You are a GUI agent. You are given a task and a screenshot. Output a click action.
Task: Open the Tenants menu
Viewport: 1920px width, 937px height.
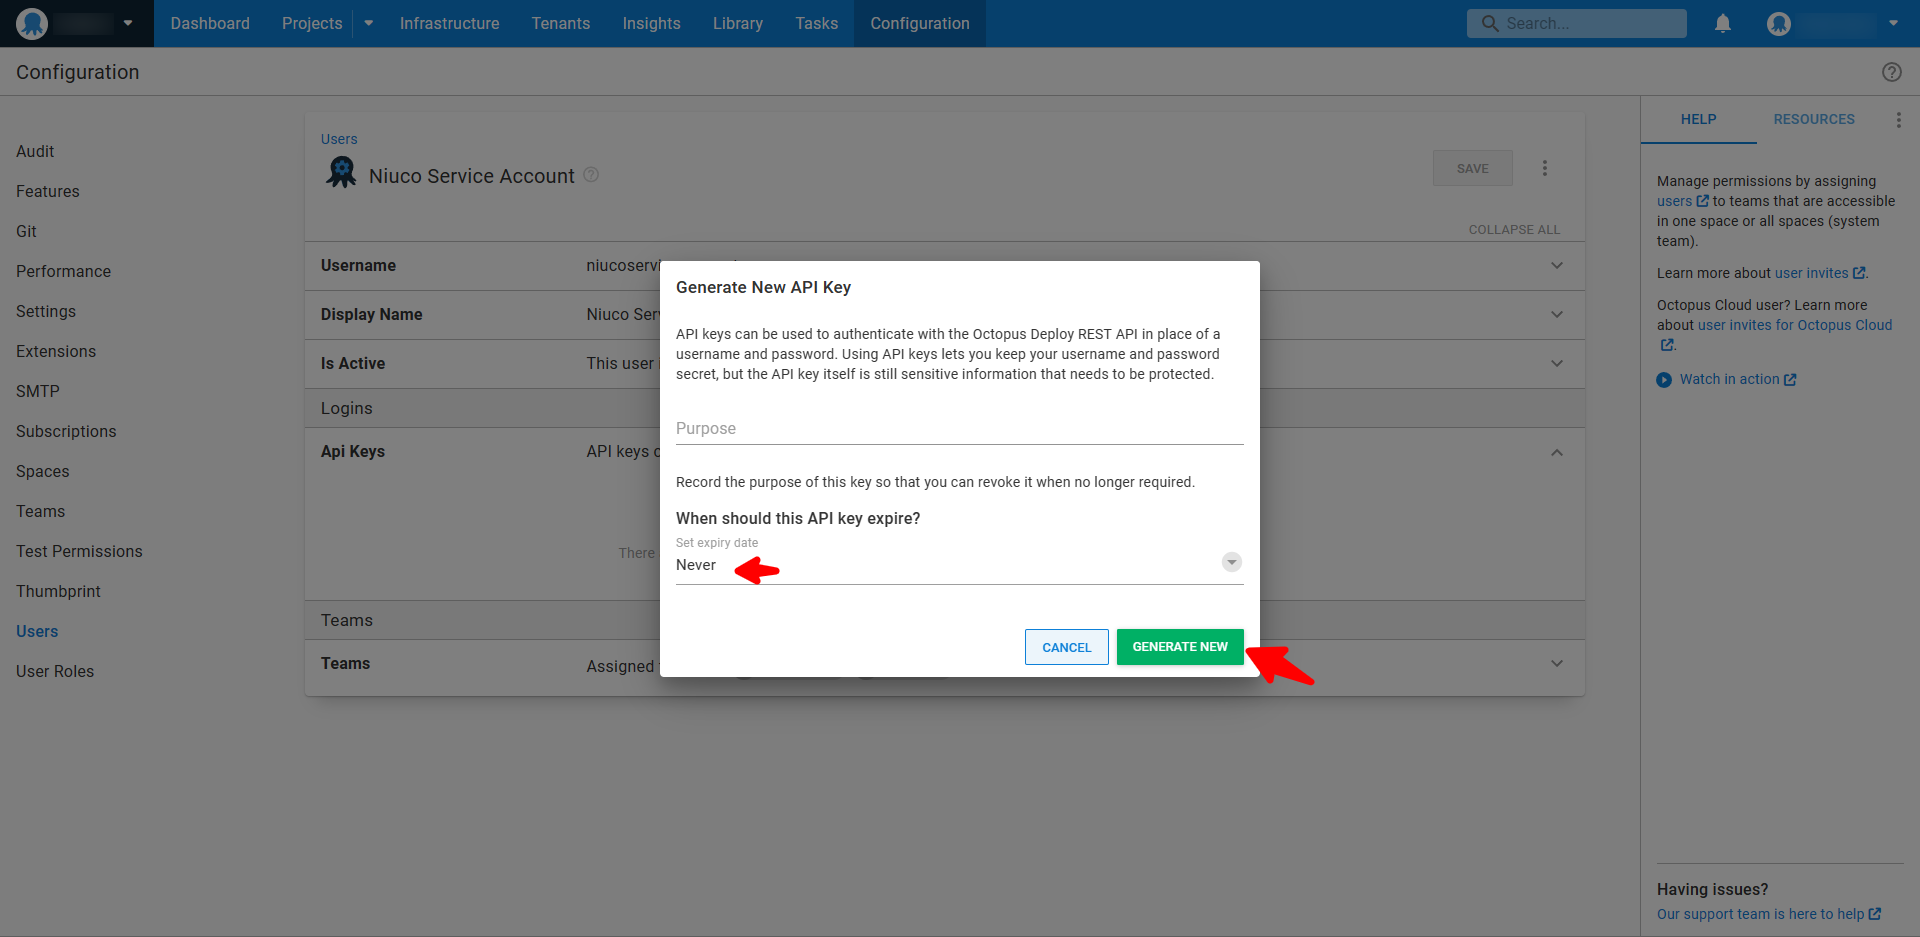pyautogui.click(x=561, y=23)
